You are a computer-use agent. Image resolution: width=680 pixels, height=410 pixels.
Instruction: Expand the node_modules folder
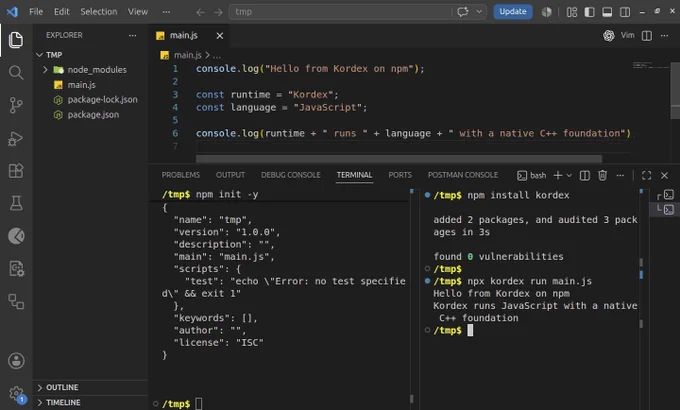[45, 69]
